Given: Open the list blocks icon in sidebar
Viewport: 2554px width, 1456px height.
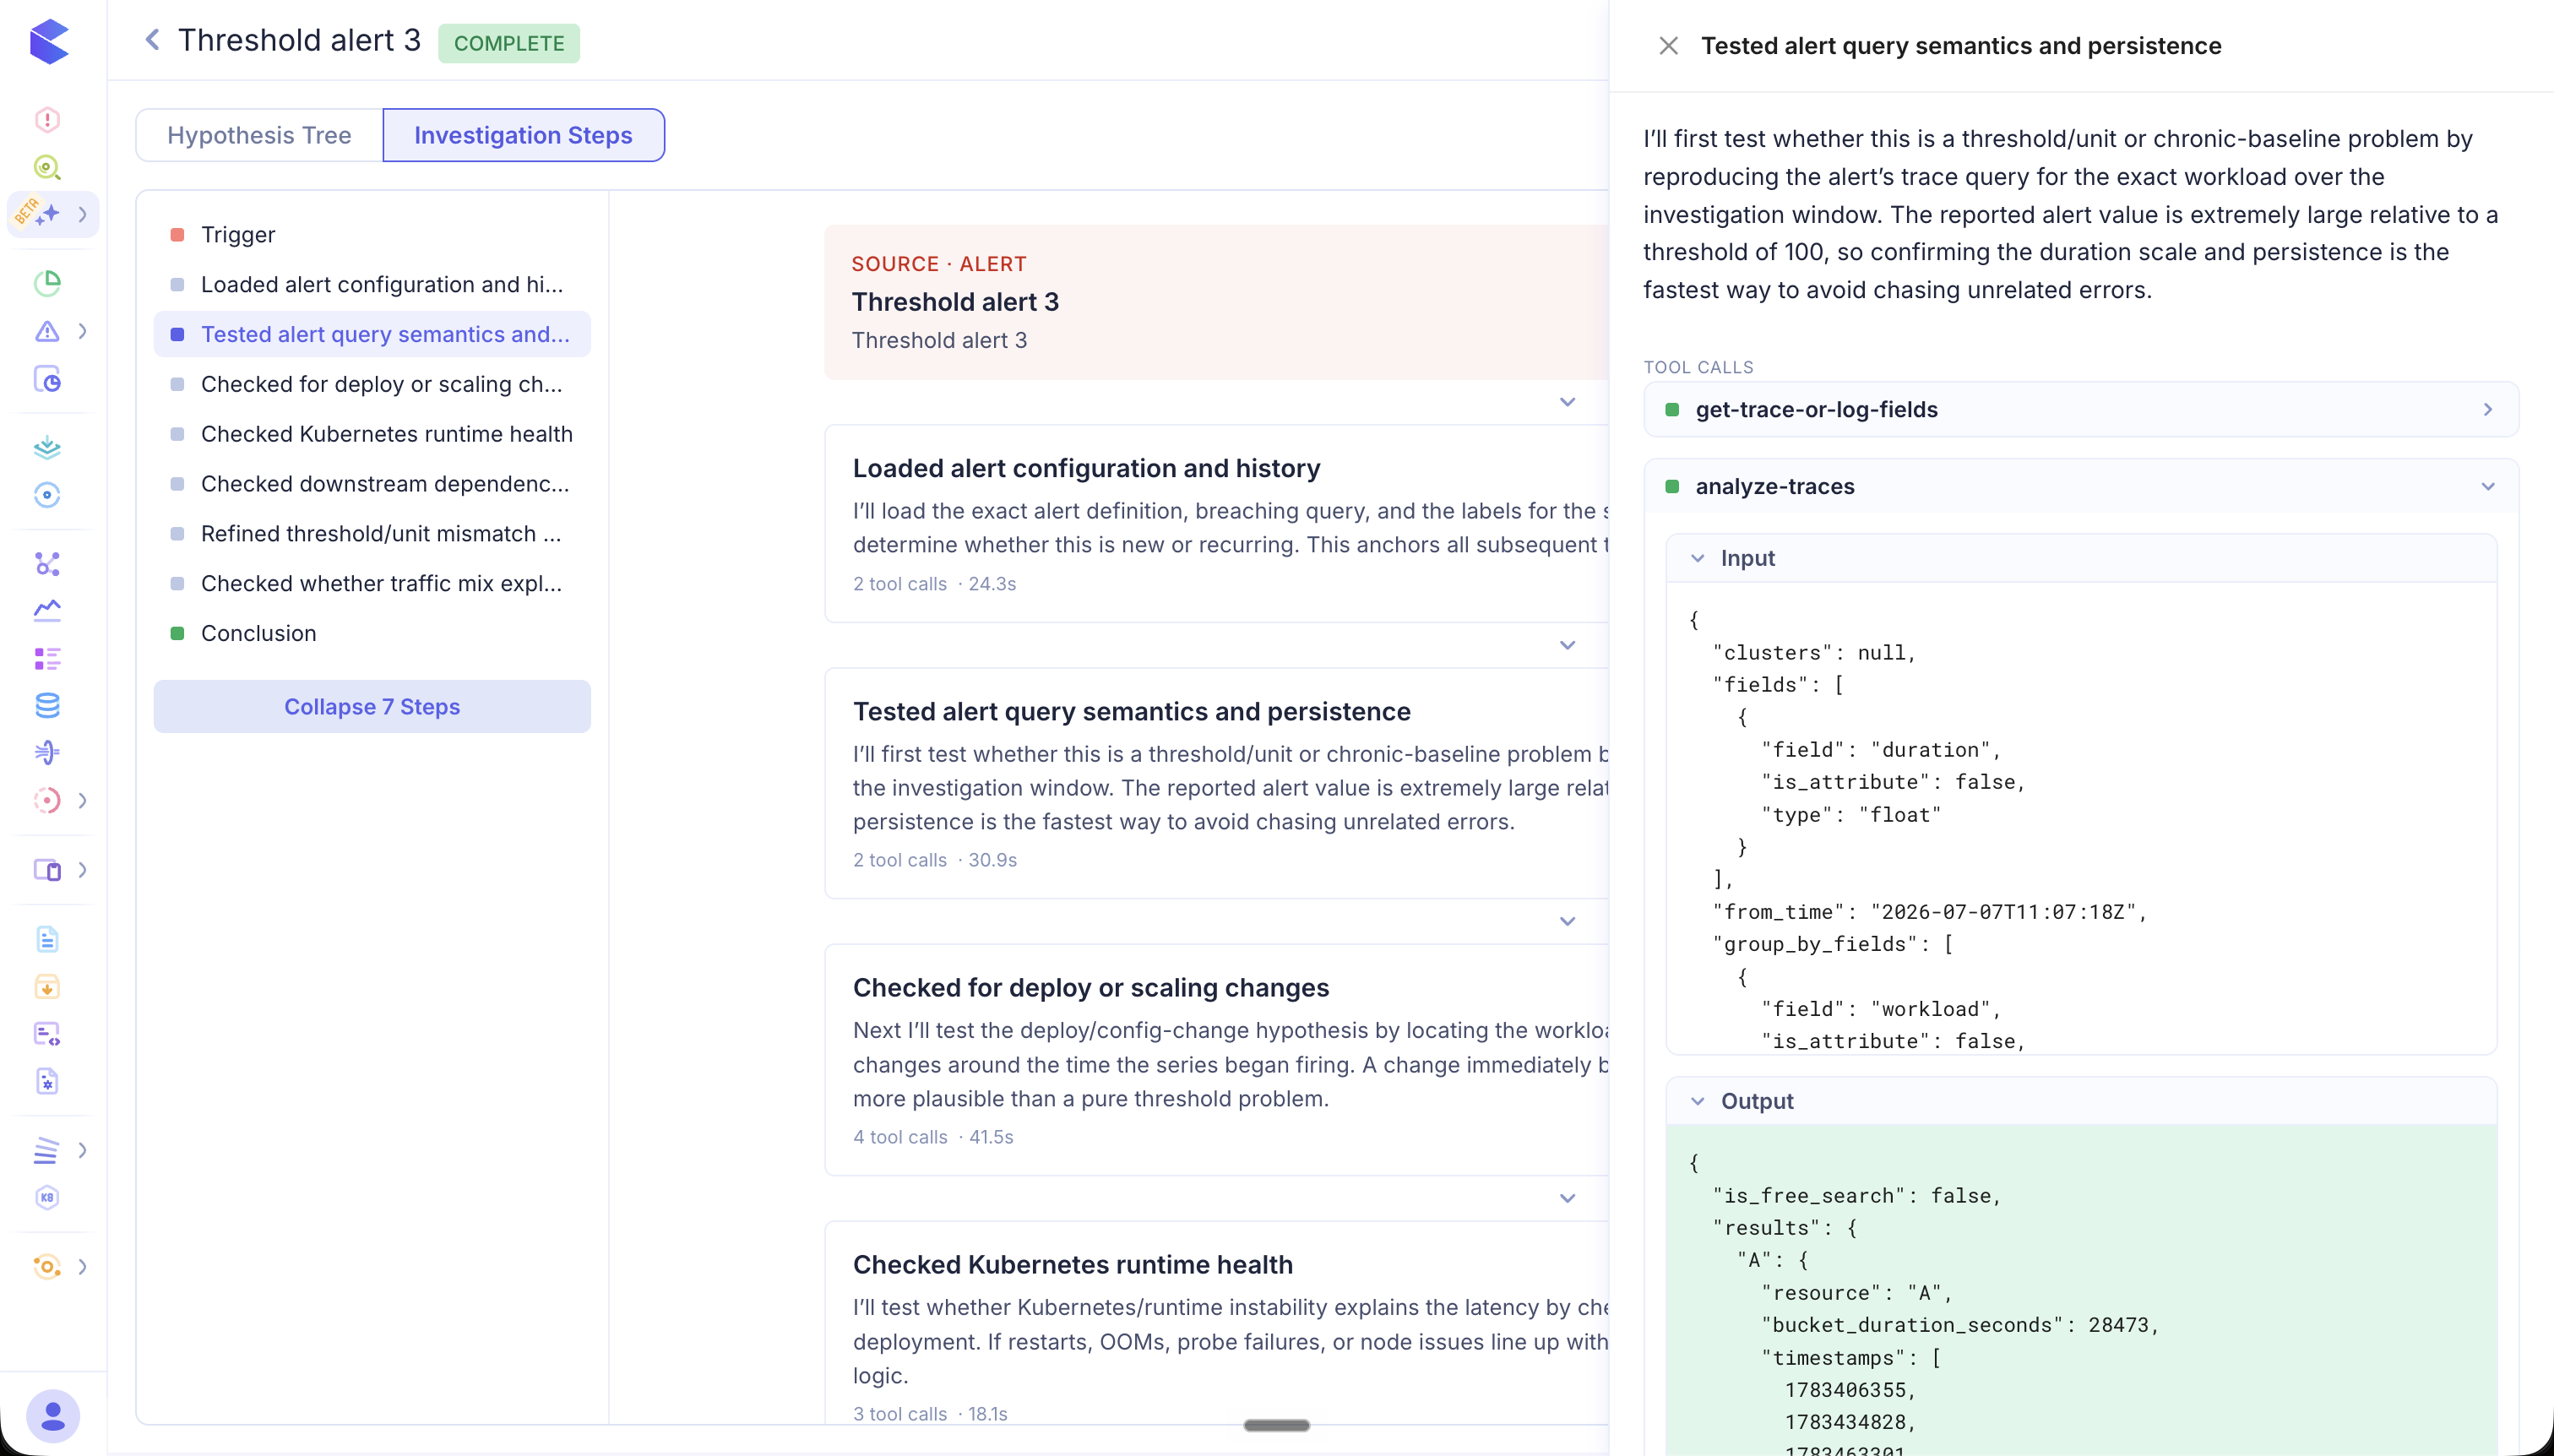Looking at the screenshot, I should tap(47, 658).
